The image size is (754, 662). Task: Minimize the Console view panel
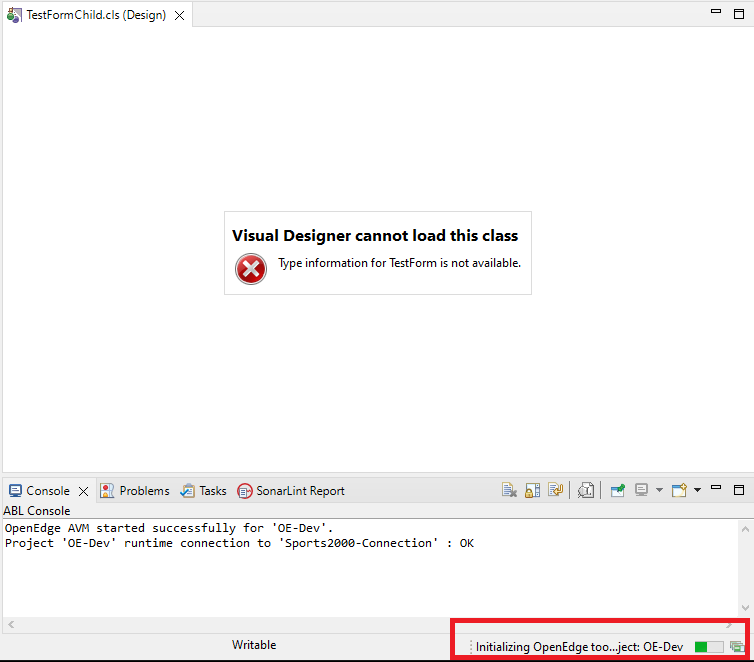click(x=716, y=488)
